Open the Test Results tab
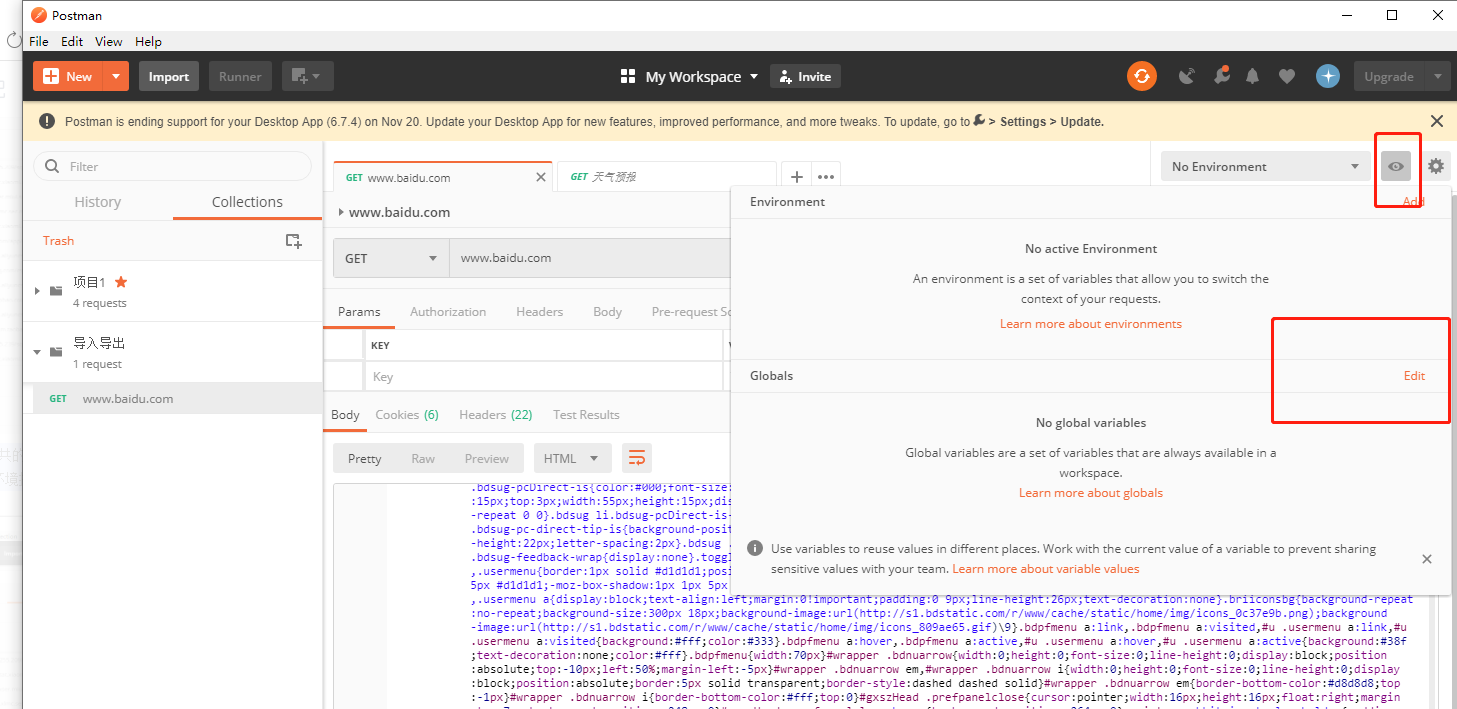Image resolution: width=1457 pixels, height=709 pixels. pos(586,415)
